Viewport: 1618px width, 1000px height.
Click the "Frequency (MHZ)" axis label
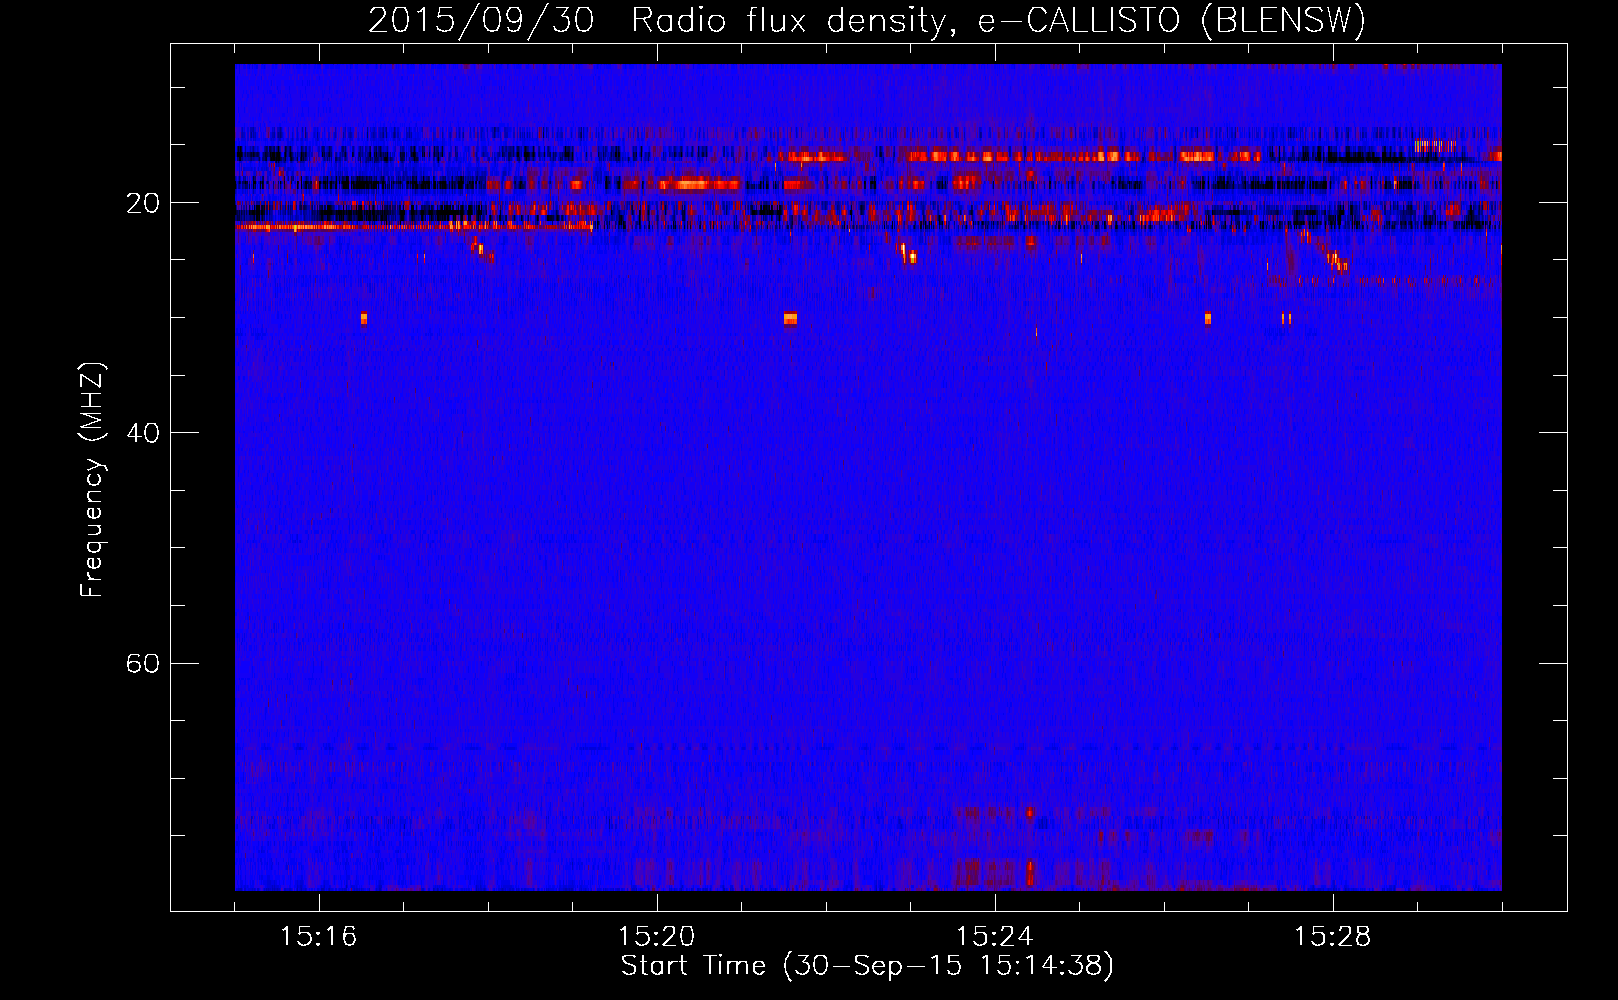[x=92, y=480]
